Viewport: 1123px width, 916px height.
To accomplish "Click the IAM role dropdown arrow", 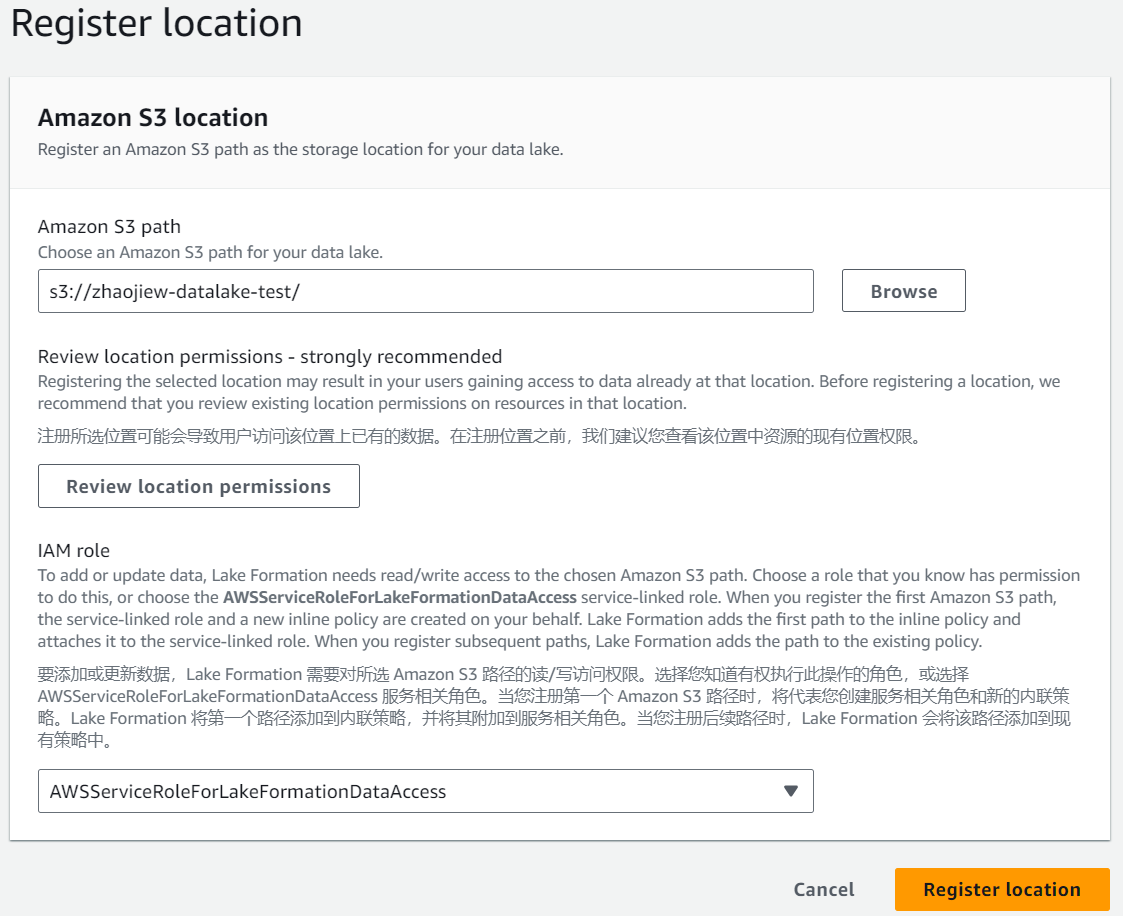I will (x=791, y=791).
